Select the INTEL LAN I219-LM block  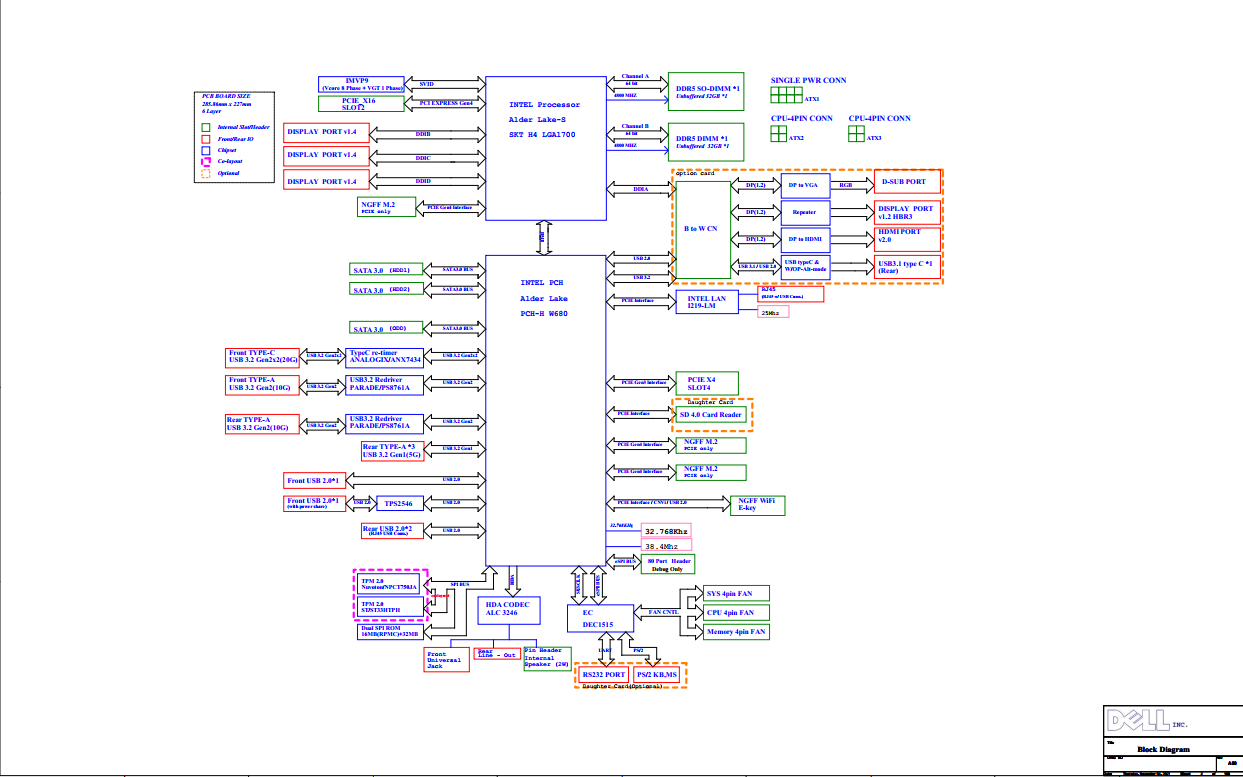click(708, 302)
